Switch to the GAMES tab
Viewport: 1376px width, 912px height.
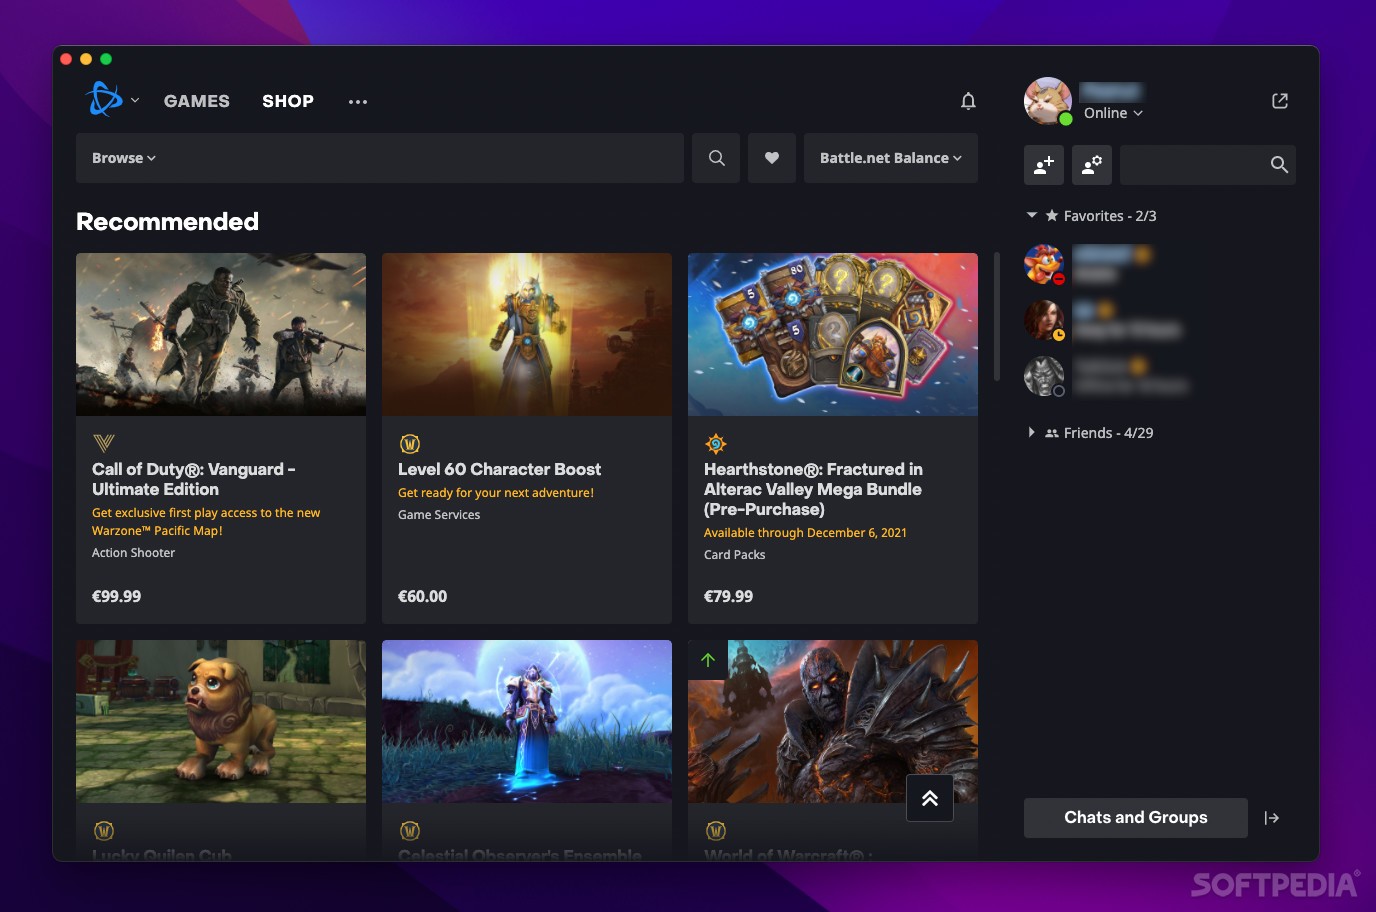196,100
